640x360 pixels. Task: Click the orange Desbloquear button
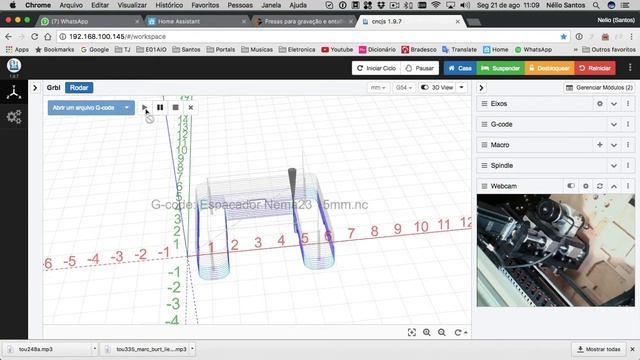(549, 68)
